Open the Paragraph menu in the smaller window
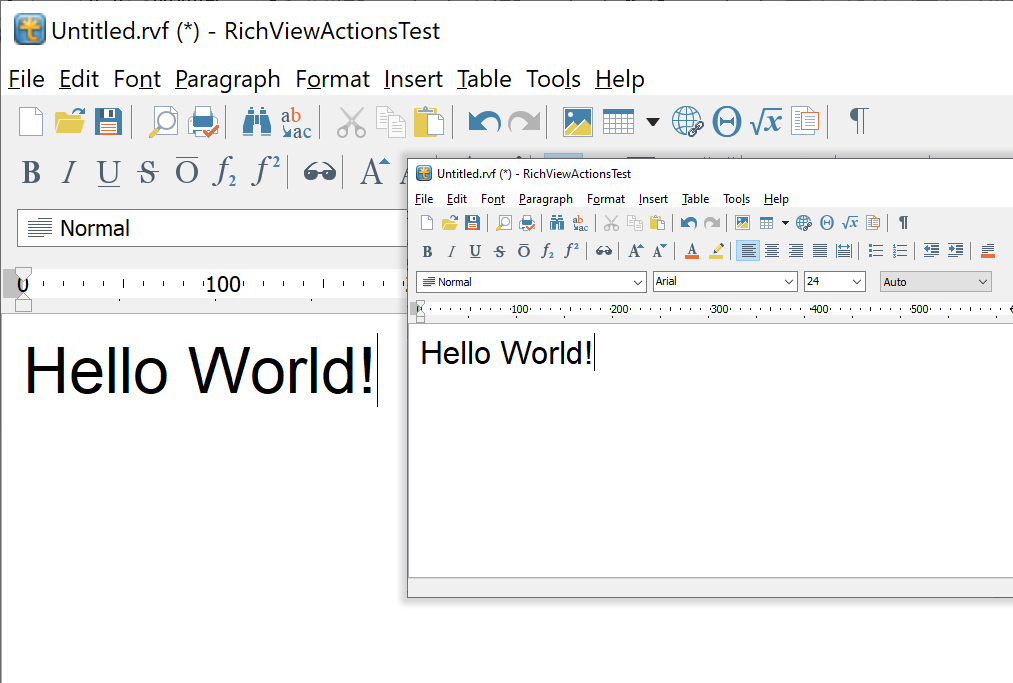Screen dimensions: 1013x683 coord(545,199)
